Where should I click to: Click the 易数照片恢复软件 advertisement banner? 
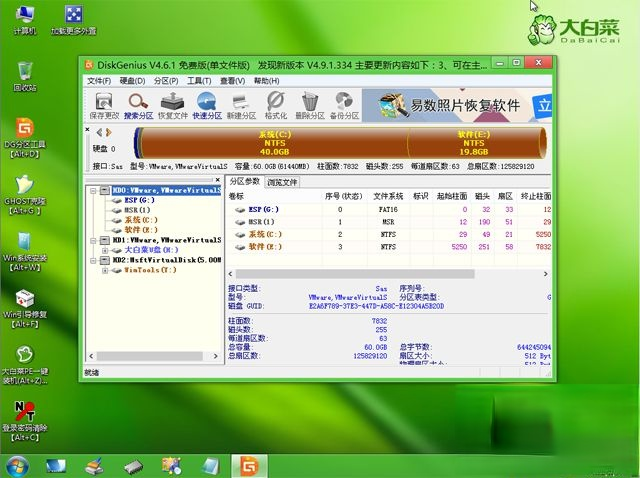pyautogui.click(x=457, y=106)
